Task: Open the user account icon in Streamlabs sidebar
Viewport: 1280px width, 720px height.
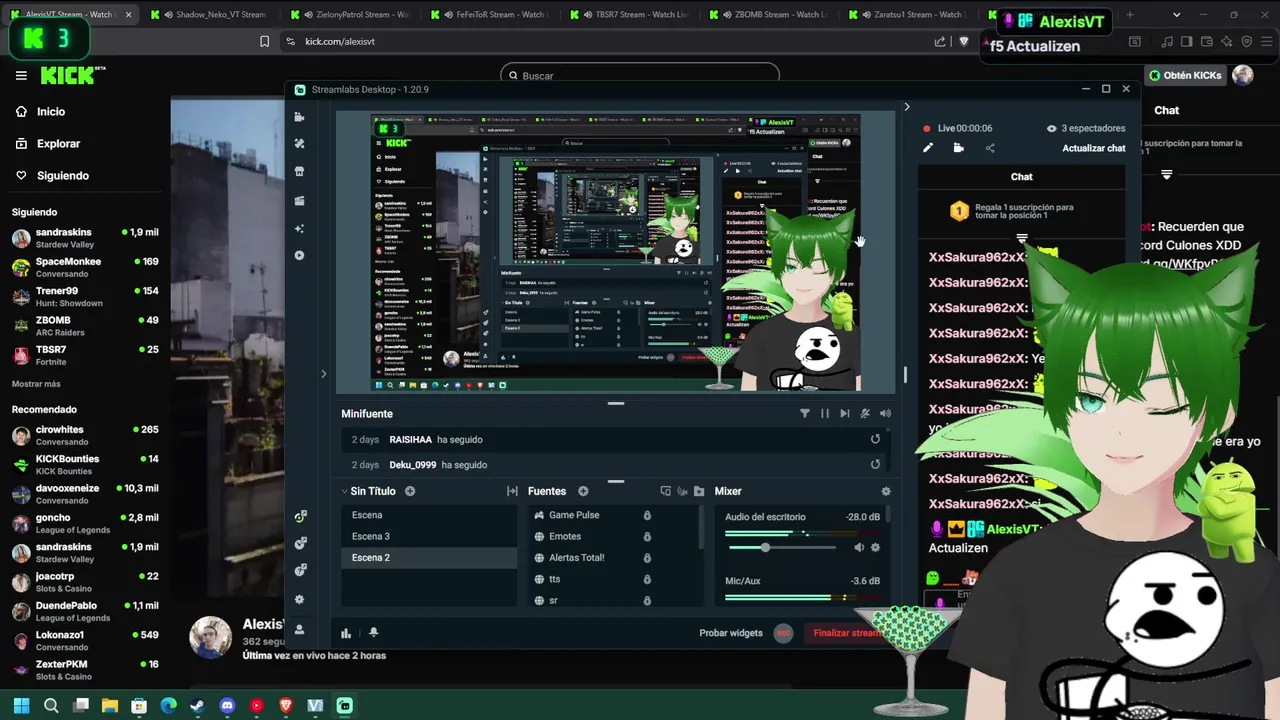Action: point(299,630)
